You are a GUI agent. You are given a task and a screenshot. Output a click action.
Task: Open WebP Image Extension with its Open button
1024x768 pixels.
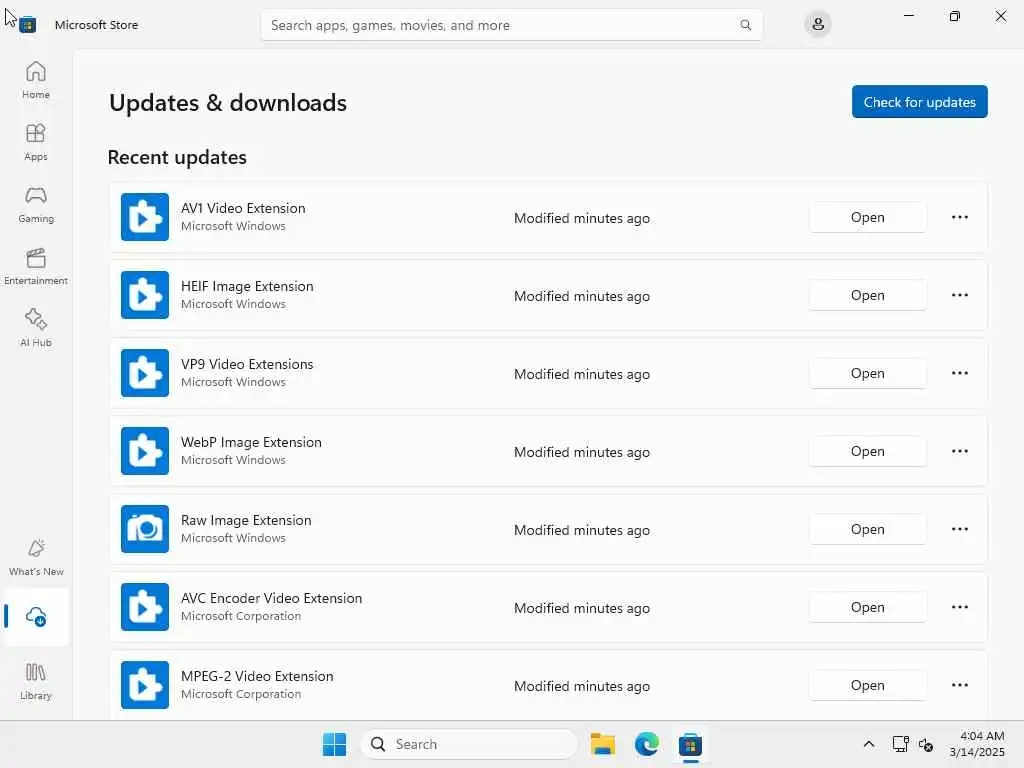[867, 451]
